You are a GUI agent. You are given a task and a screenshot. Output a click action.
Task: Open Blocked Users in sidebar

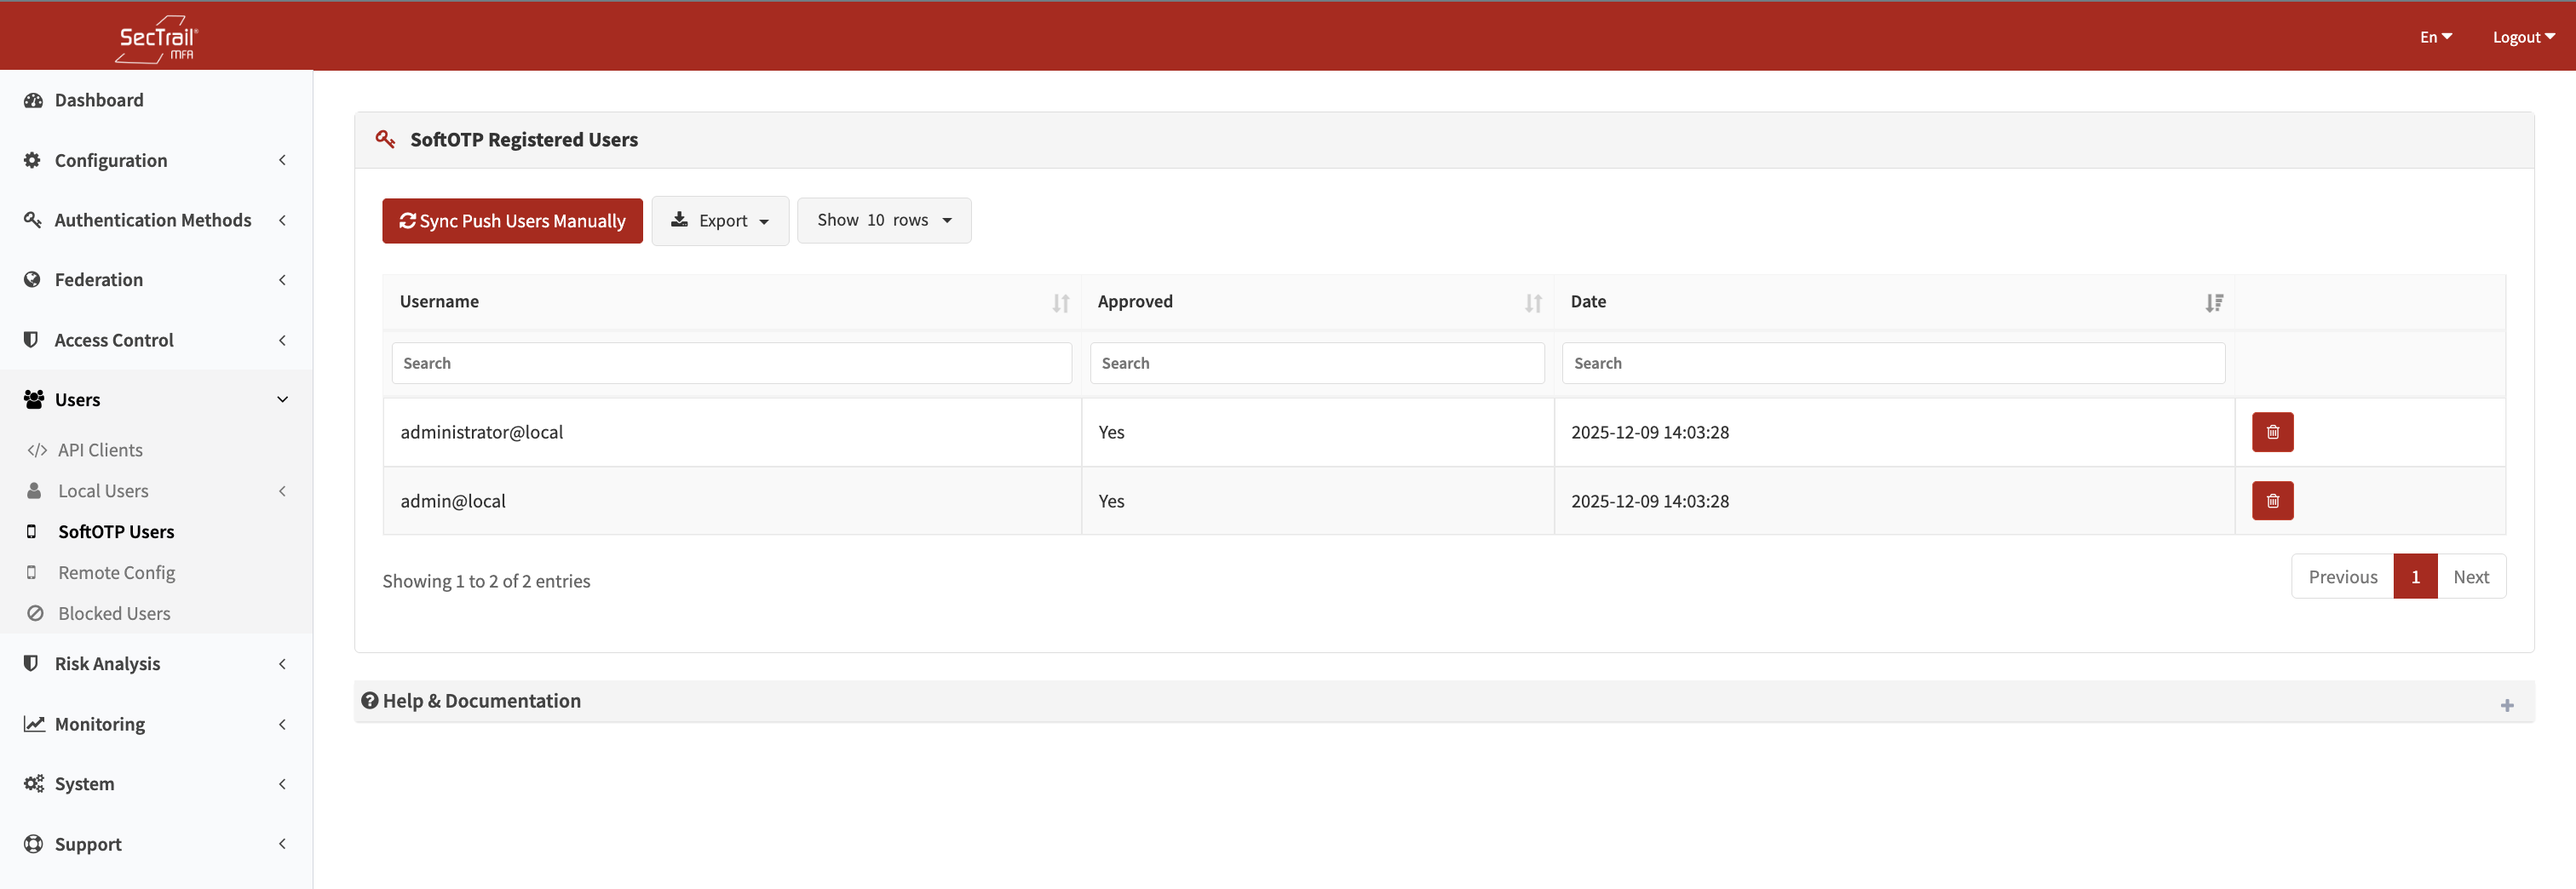coord(114,613)
